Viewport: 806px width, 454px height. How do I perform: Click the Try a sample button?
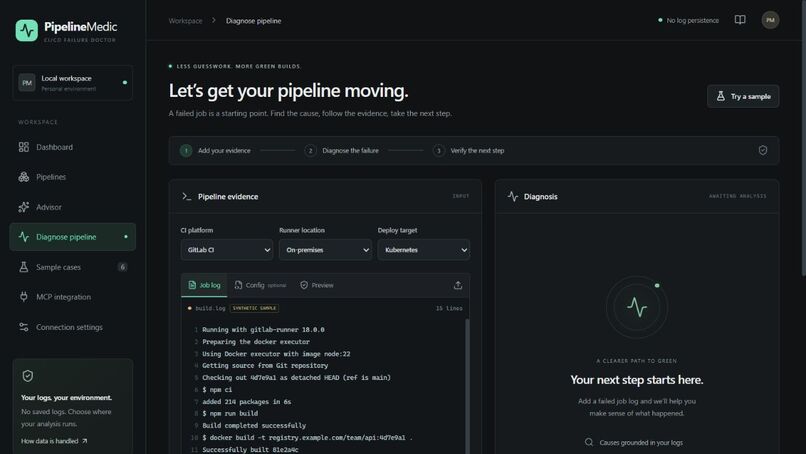[x=743, y=96]
